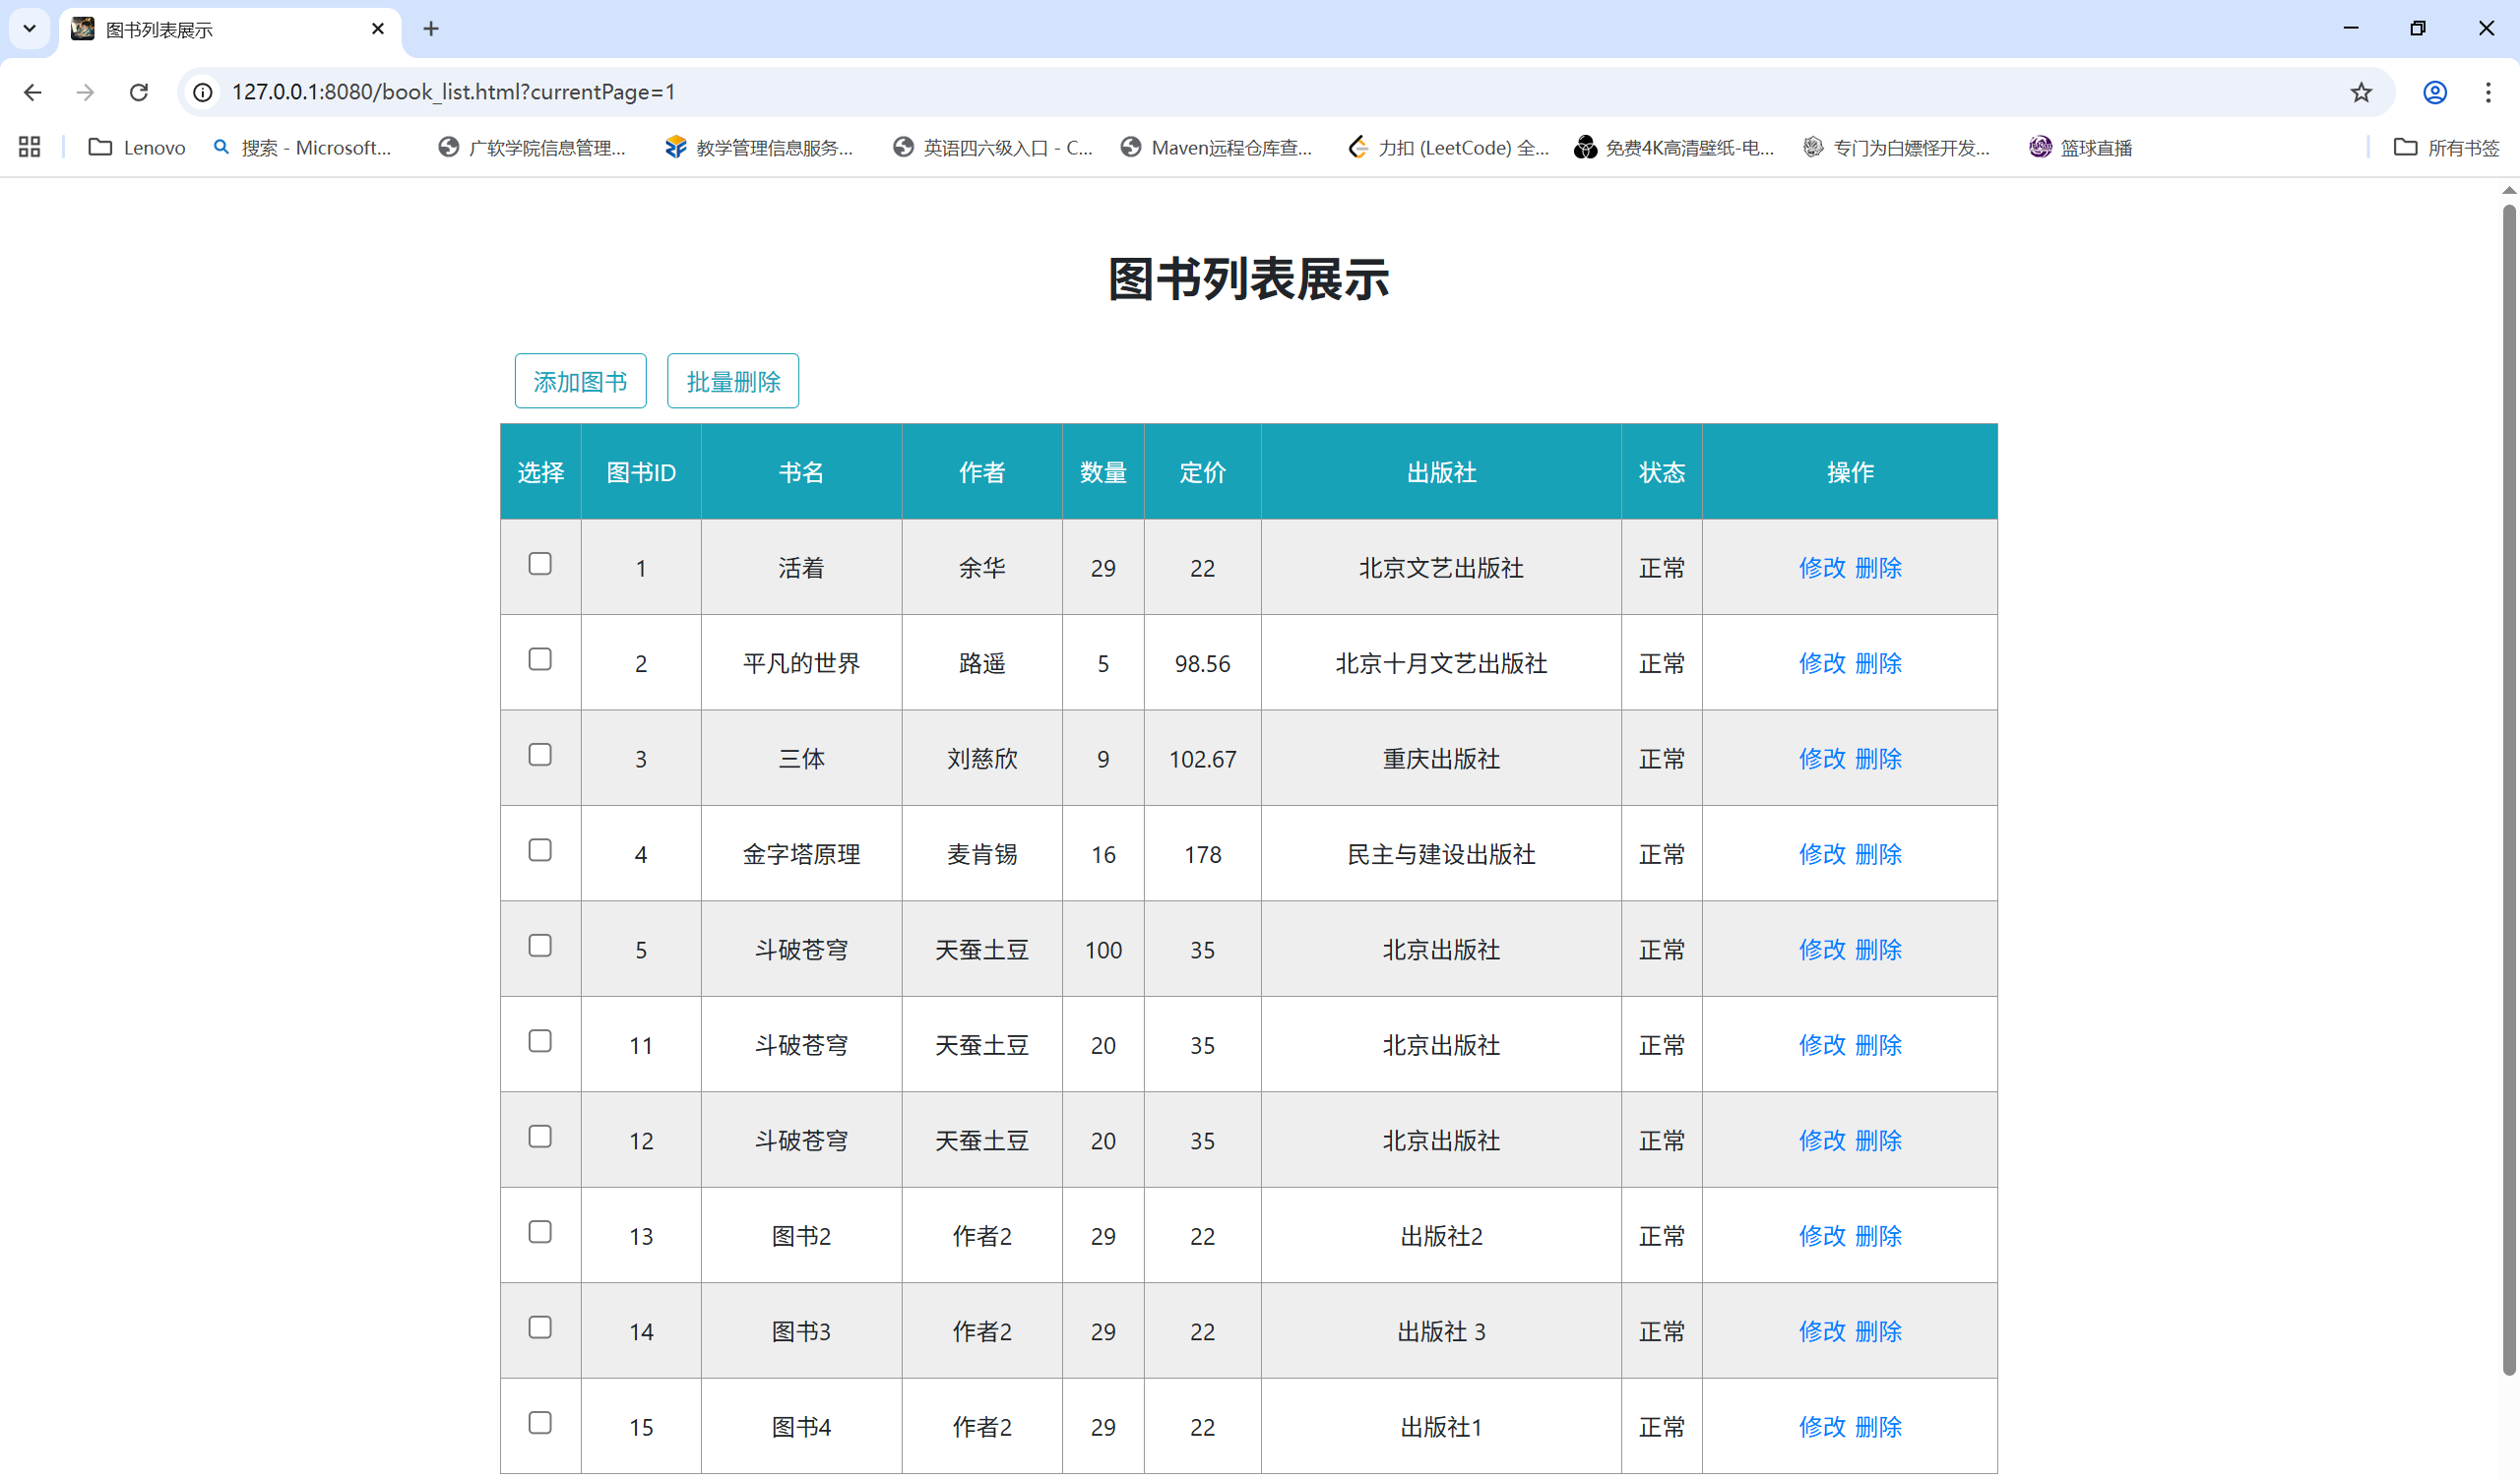The width and height of the screenshot is (2520, 1480).
Task: Check the checkbox for book 活着
Action: 540,564
